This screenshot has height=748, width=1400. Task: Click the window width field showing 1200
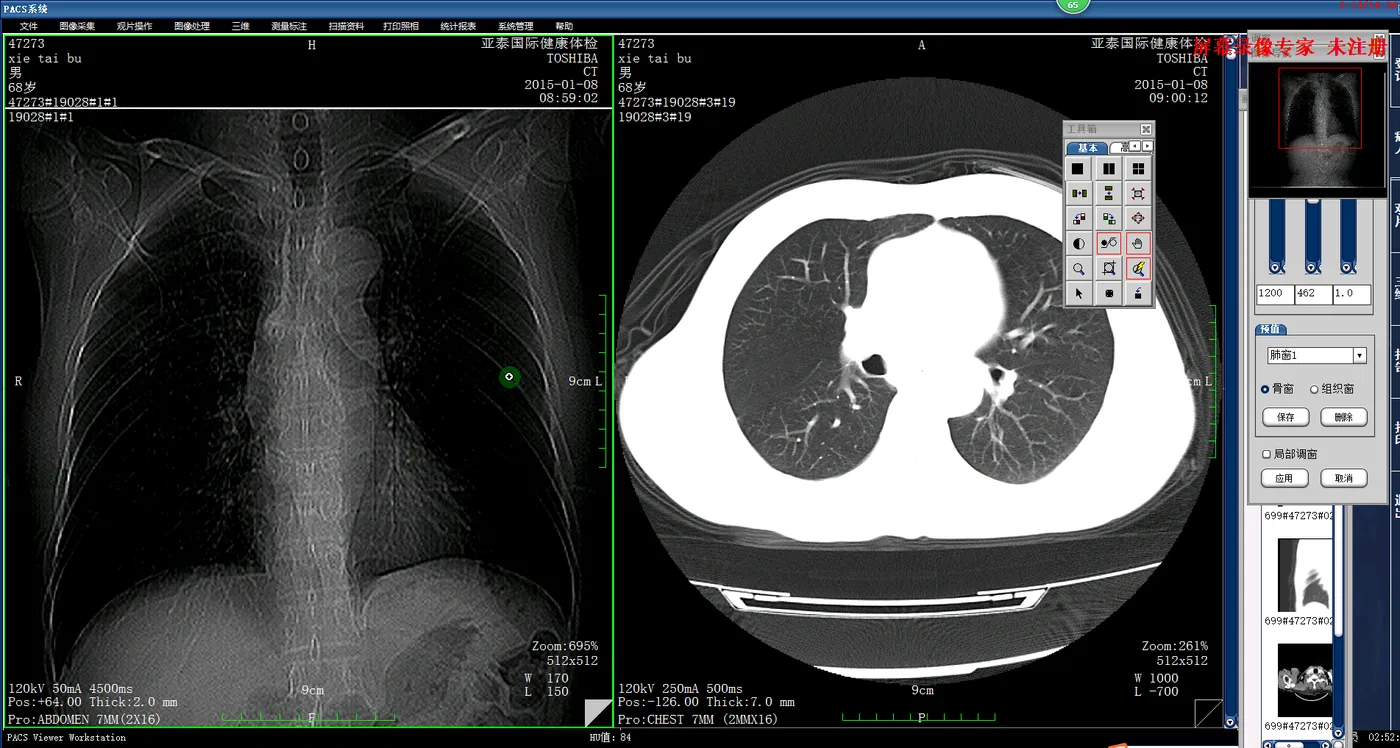pos(1275,294)
